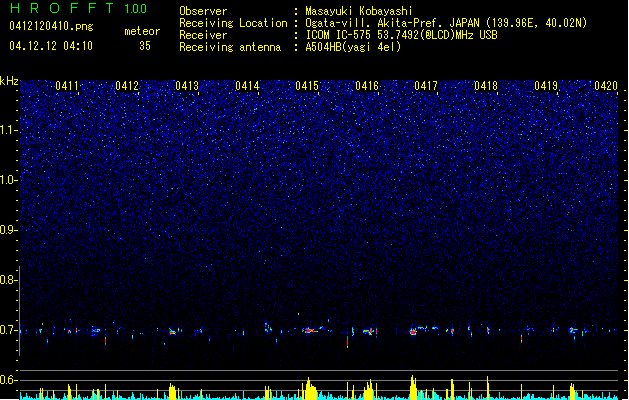
Task: Click observer name Masayuki Kobayashi
Action: click(359, 11)
